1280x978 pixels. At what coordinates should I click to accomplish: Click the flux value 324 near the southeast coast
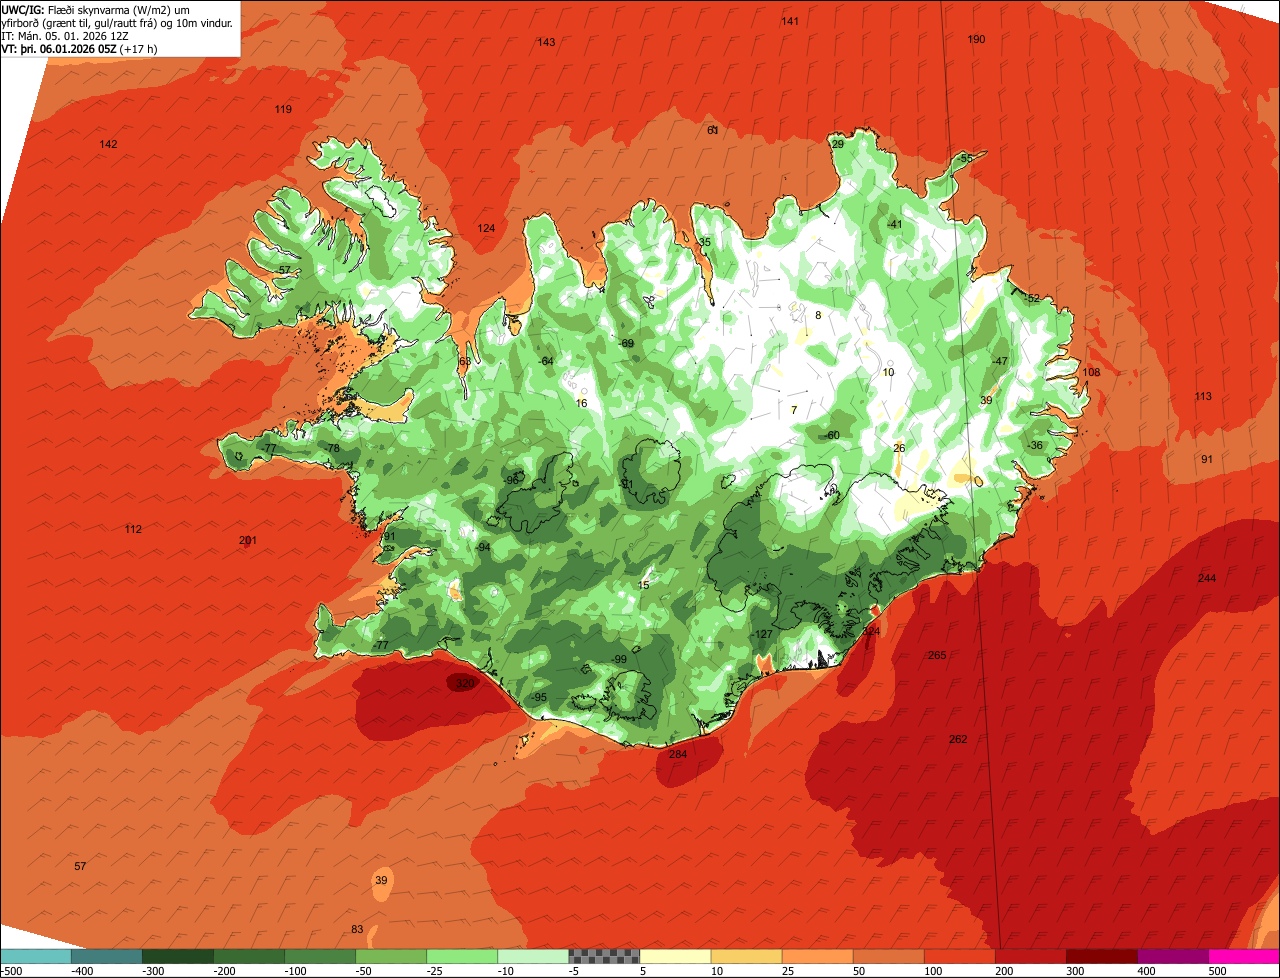[x=872, y=631]
